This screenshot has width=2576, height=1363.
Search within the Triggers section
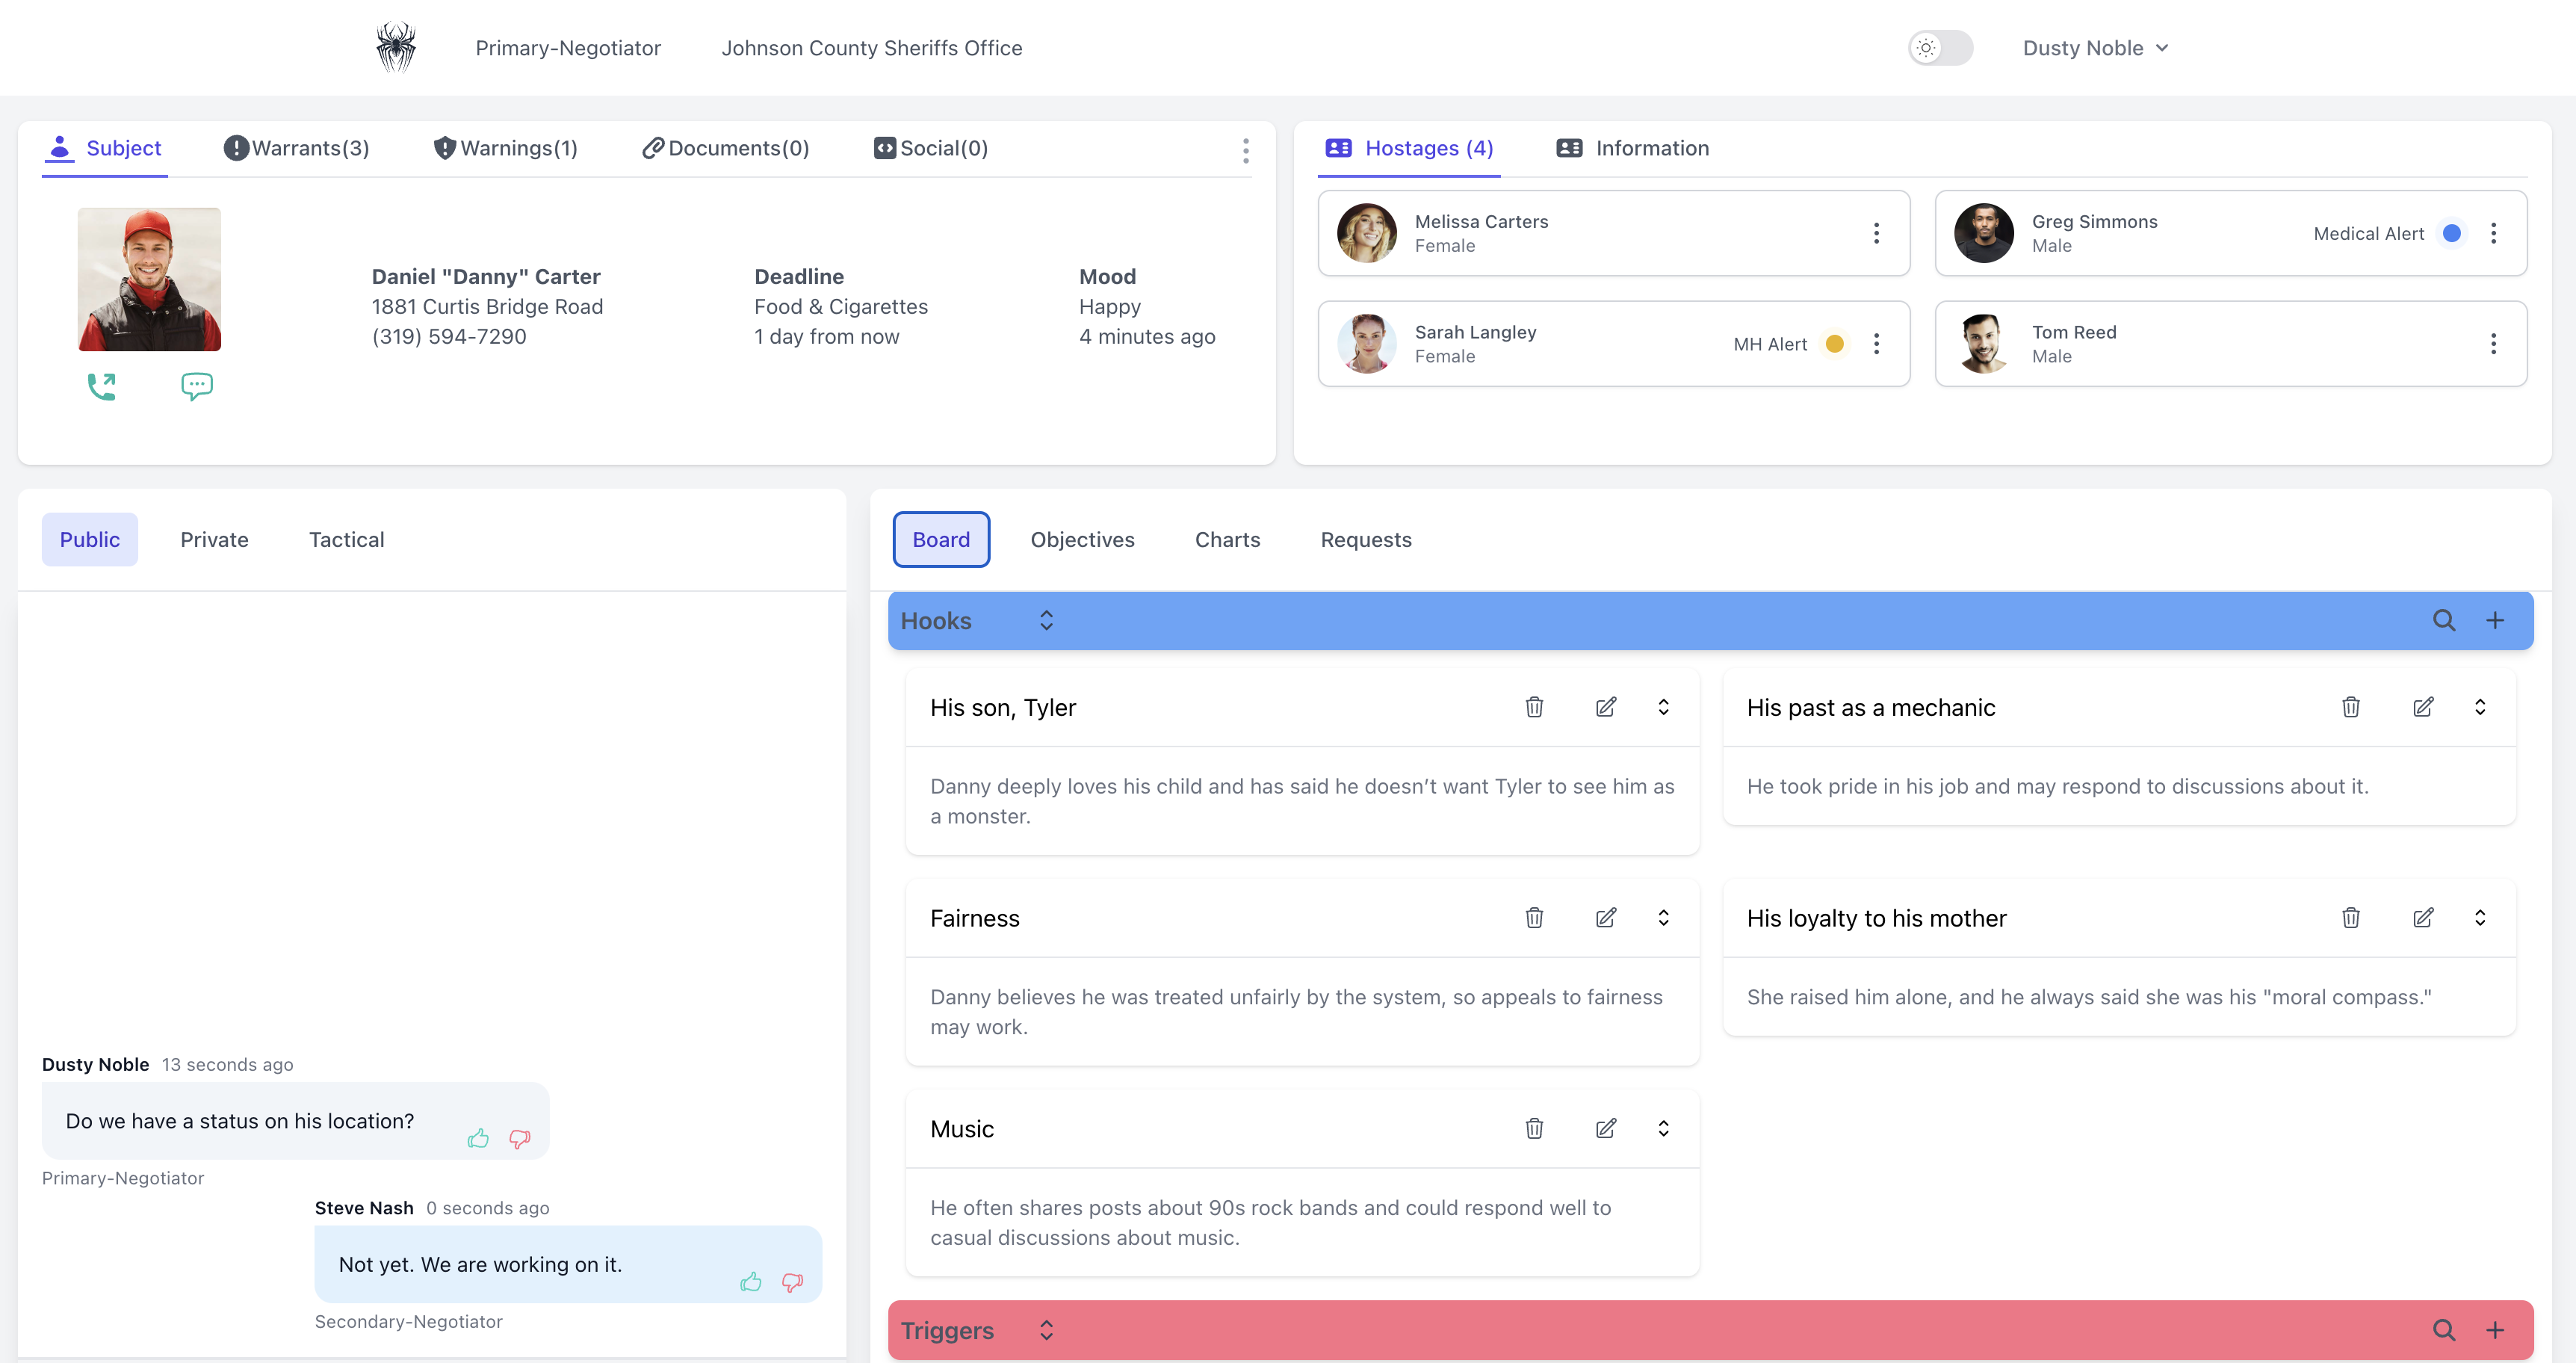point(2443,1330)
